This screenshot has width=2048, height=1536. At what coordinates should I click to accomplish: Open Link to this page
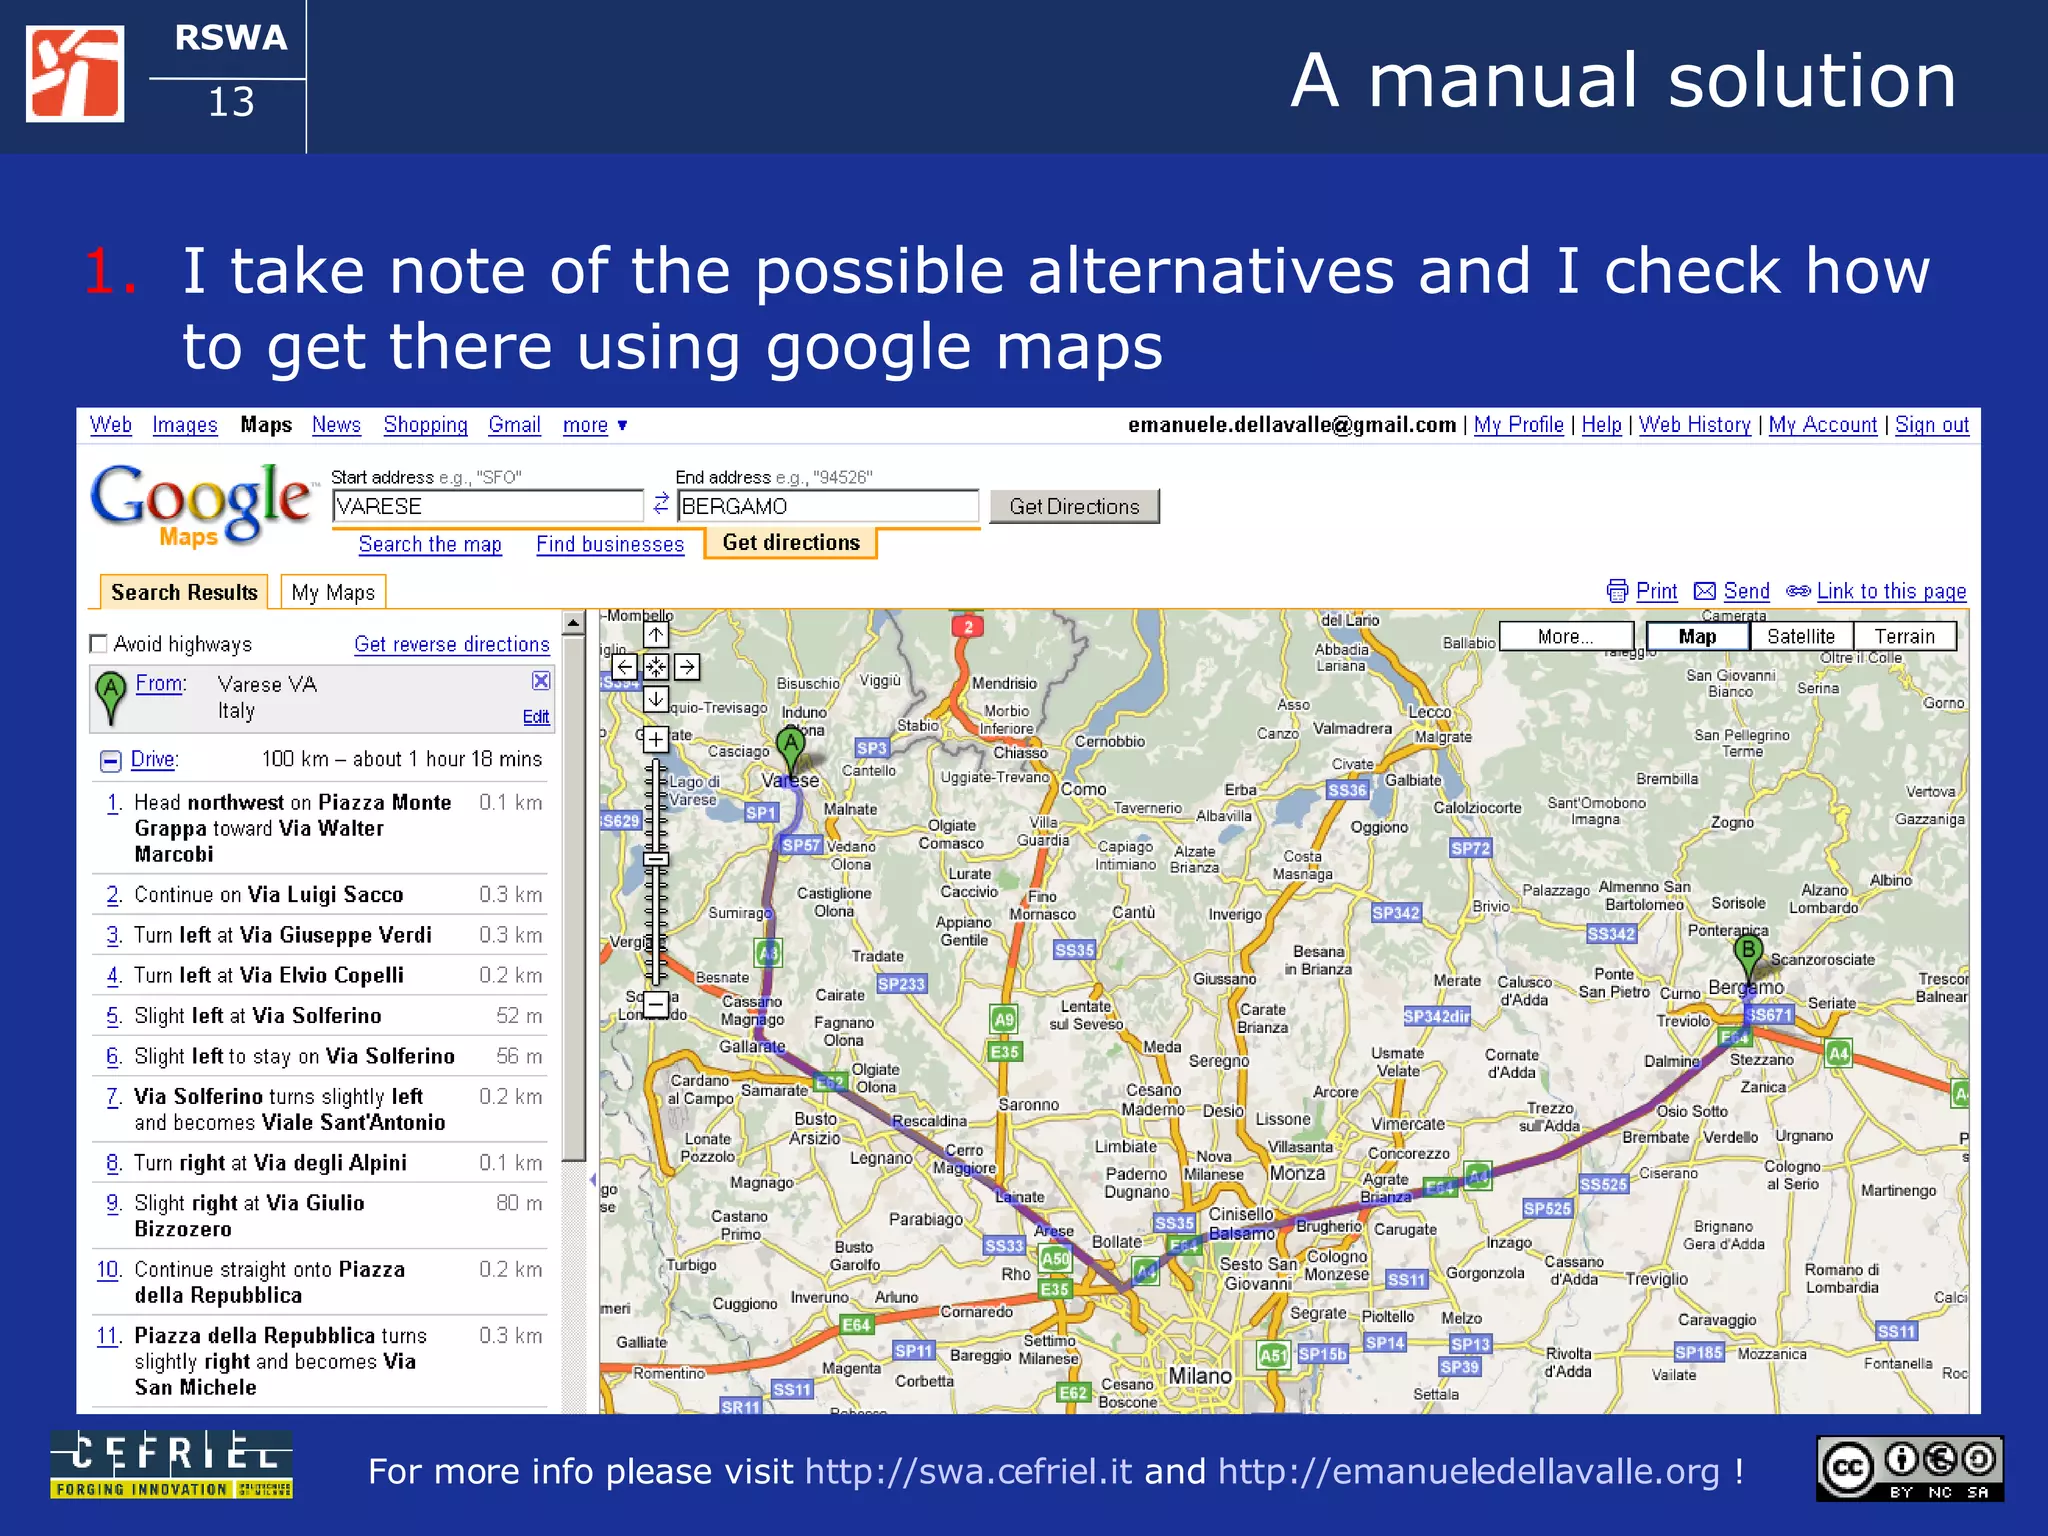click(x=1891, y=591)
